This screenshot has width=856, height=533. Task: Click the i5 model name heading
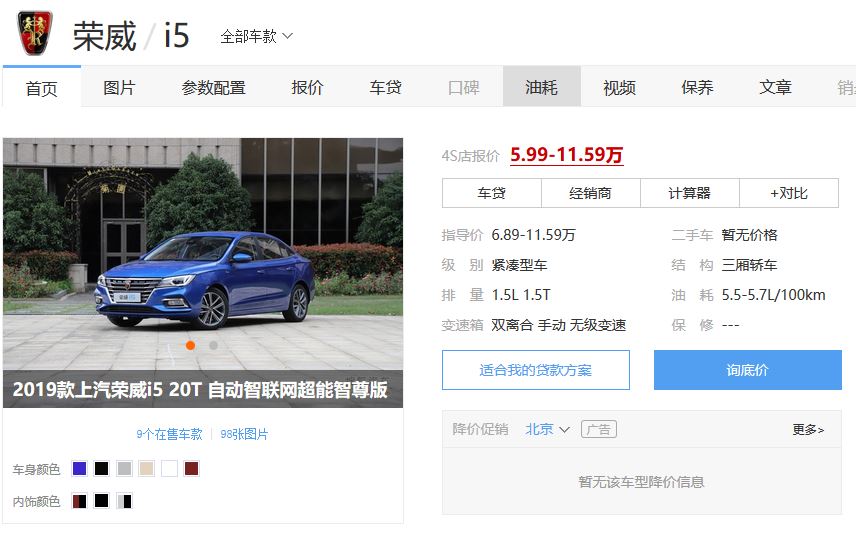point(176,35)
